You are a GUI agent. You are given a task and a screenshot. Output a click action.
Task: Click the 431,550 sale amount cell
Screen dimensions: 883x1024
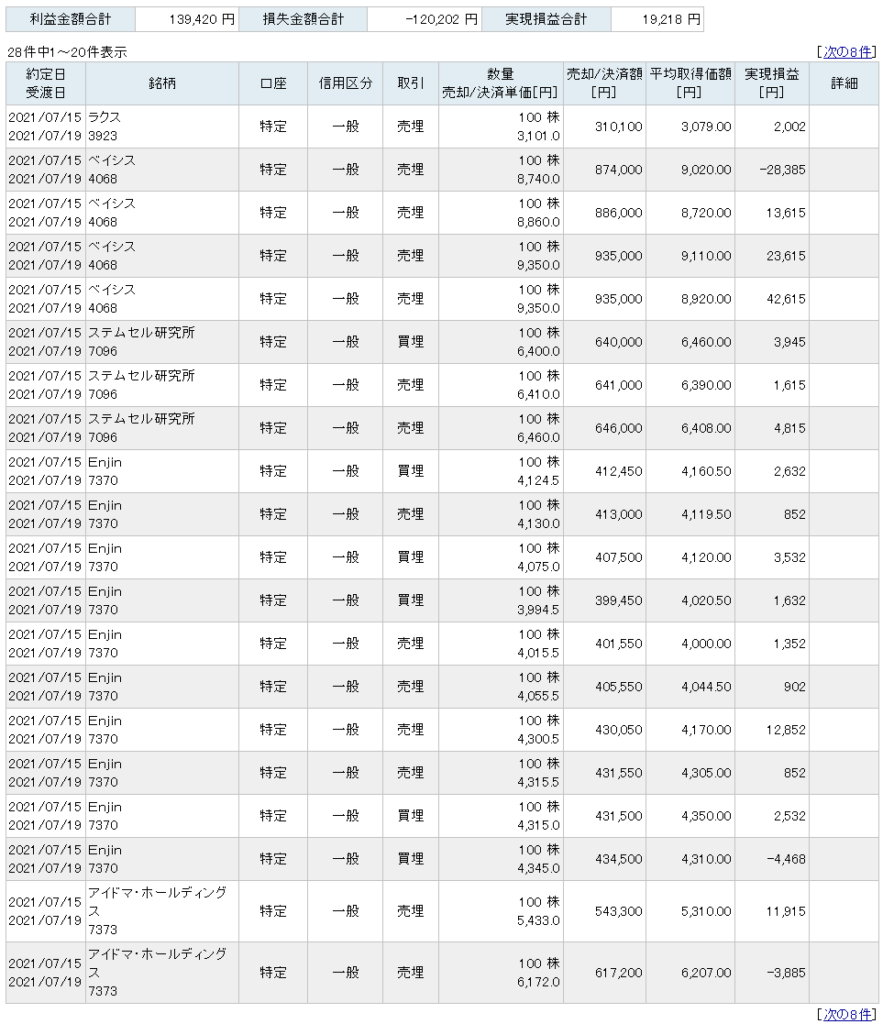click(x=604, y=773)
